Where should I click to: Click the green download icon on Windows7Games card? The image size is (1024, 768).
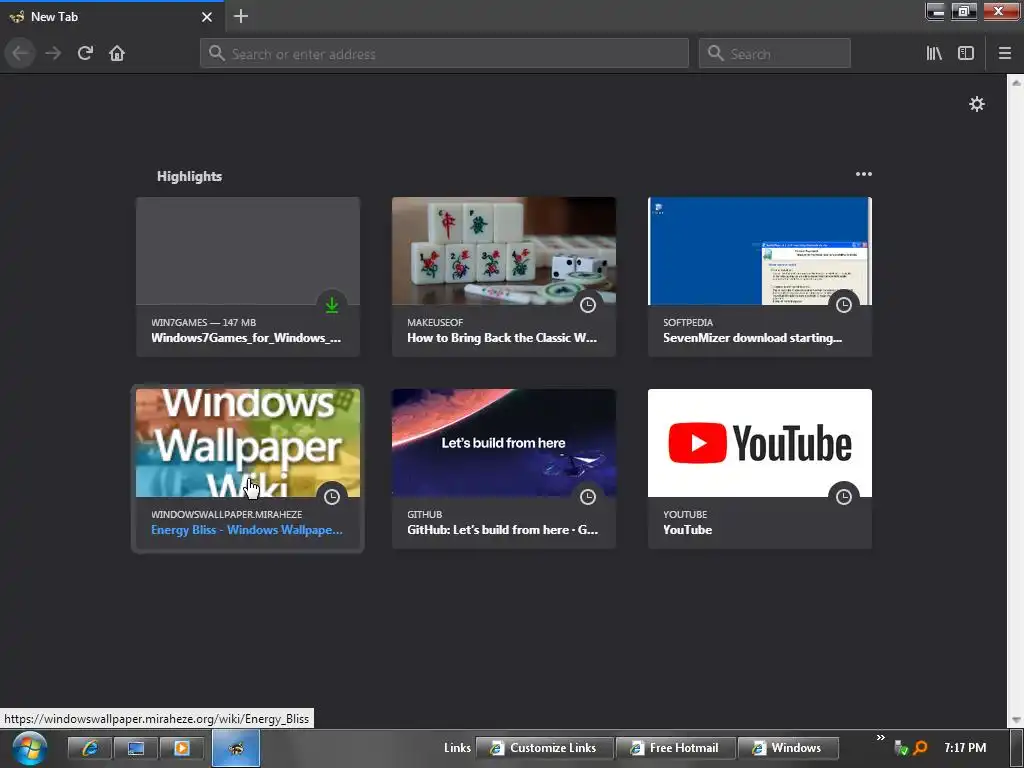(332, 305)
